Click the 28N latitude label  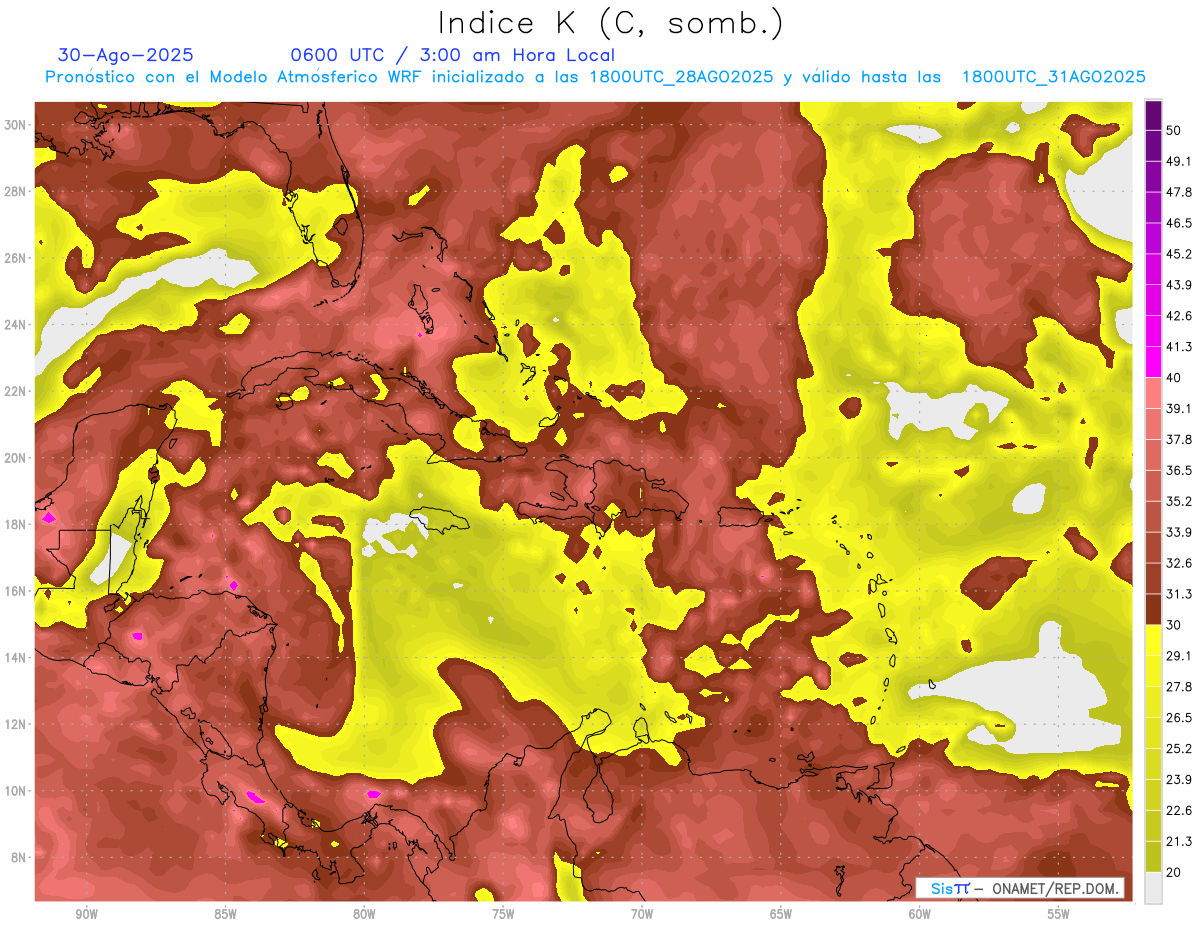coord(15,191)
